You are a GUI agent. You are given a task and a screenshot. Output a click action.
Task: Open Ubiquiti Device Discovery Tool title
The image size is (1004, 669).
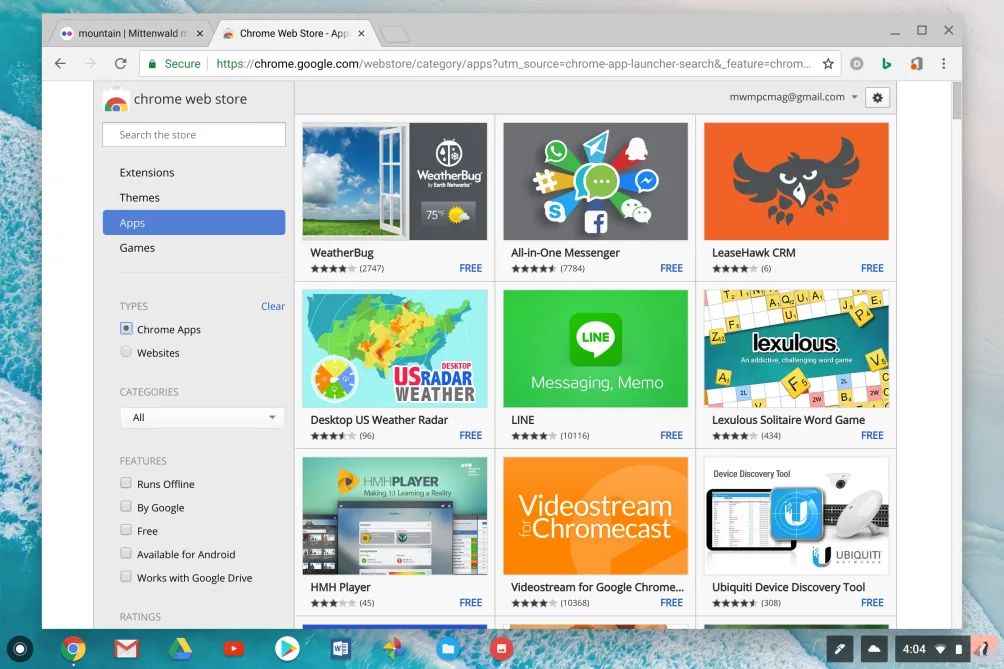(x=788, y=587)
